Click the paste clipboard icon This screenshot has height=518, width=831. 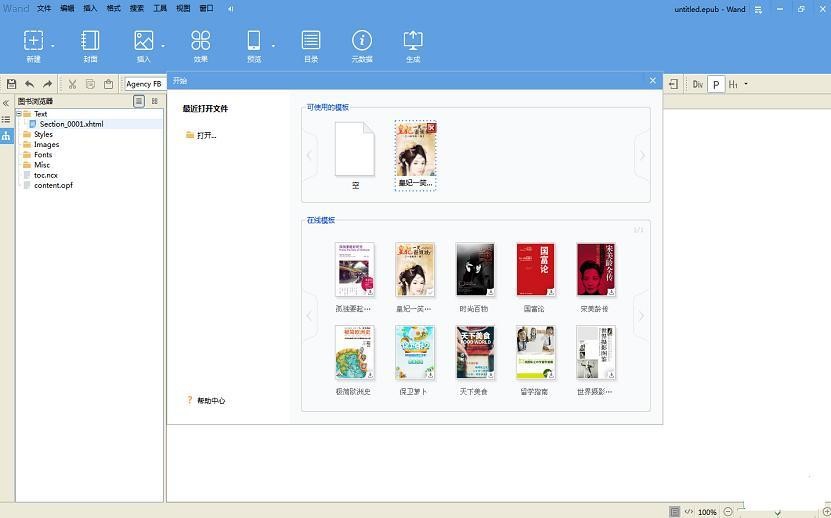[109, 84]
